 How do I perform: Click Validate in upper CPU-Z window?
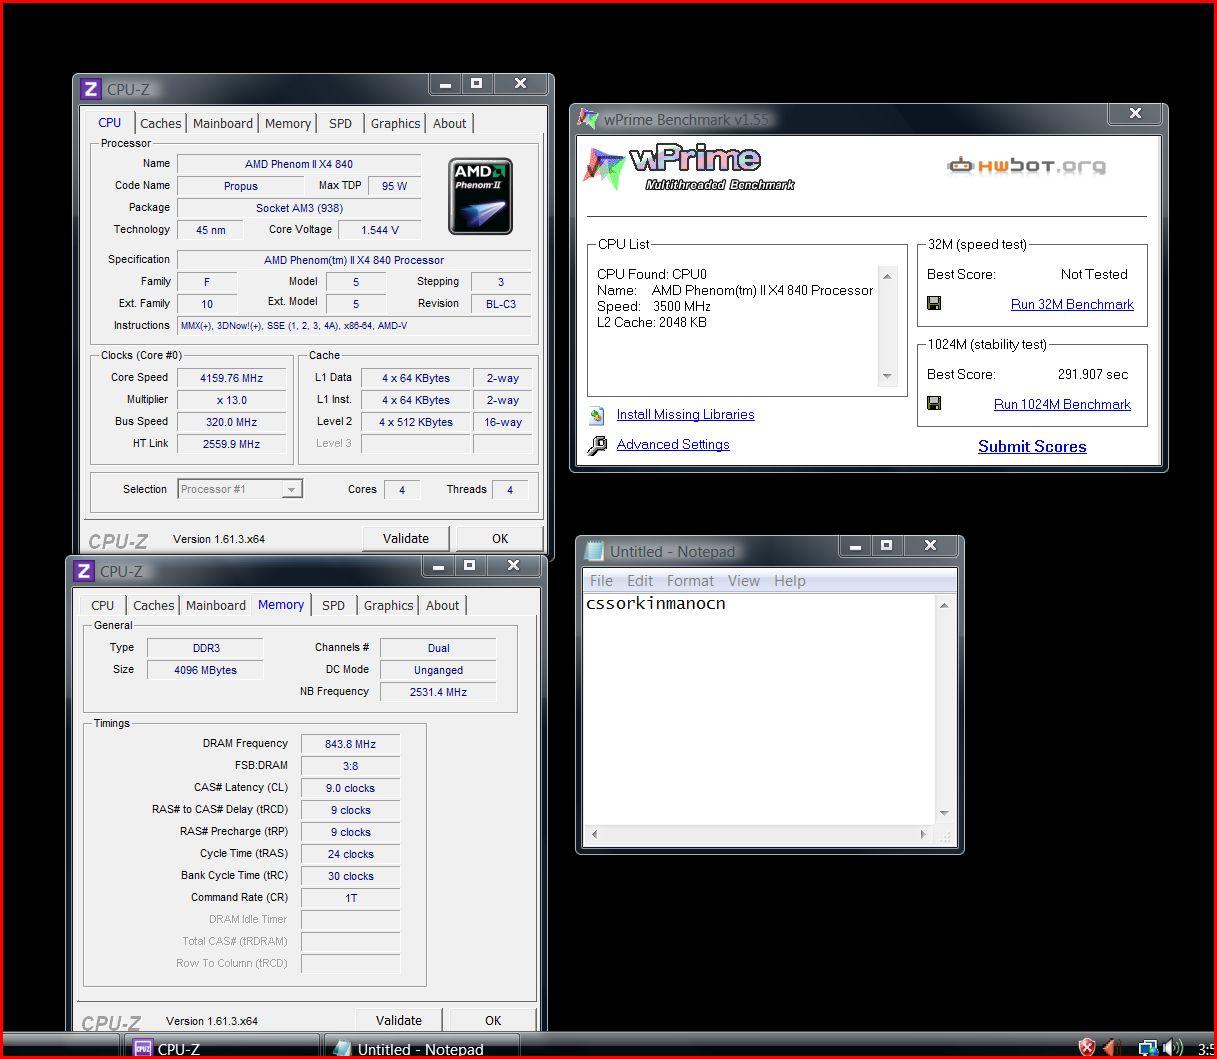point(405,538)
